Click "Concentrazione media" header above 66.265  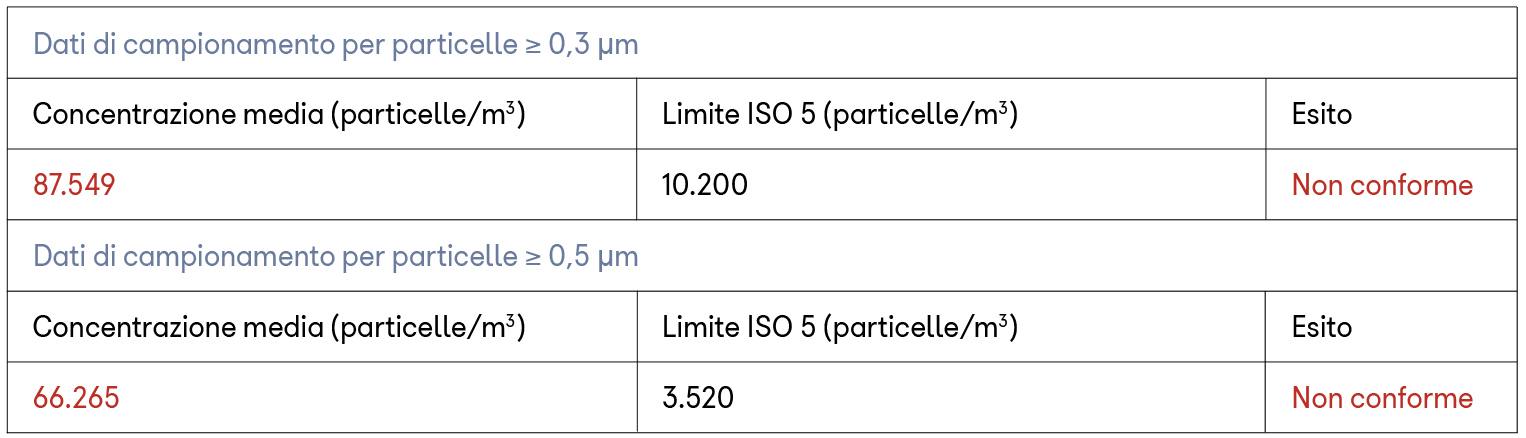[x=180, y=328]
